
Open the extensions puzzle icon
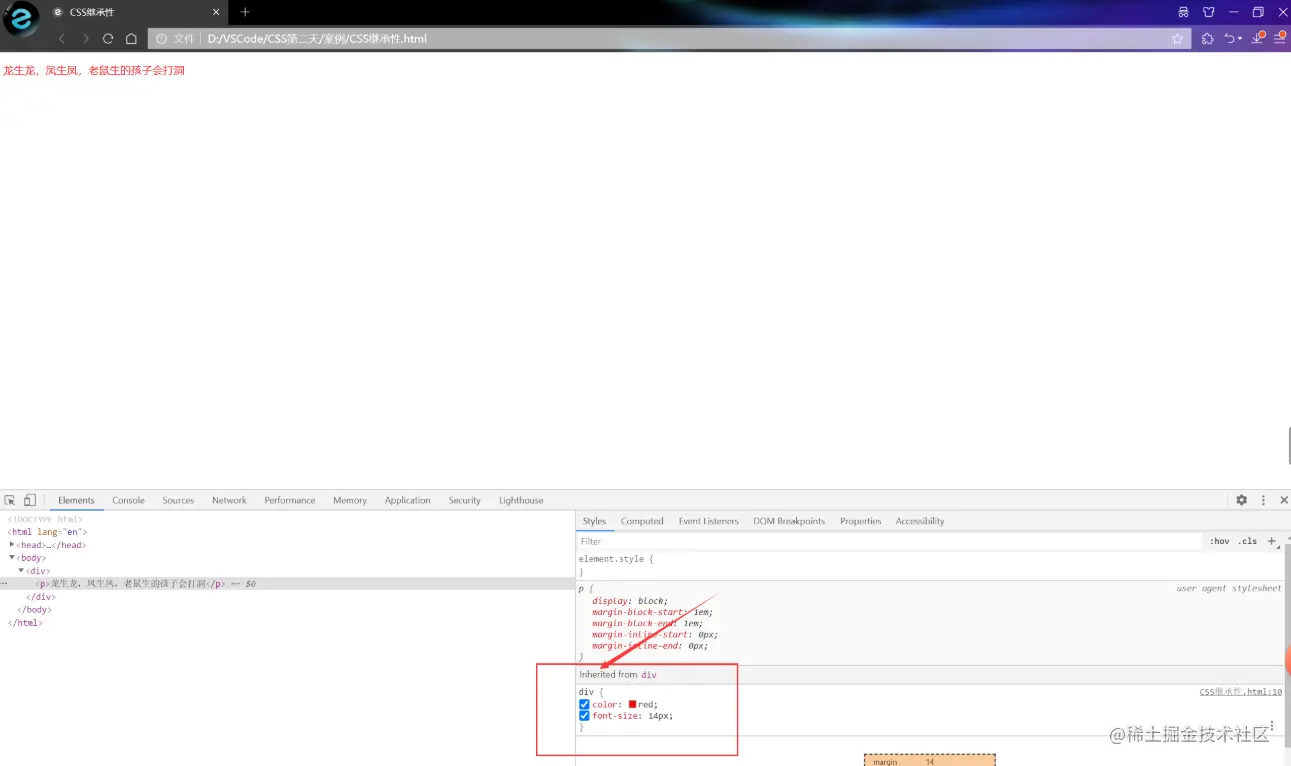coord(1207,38)
